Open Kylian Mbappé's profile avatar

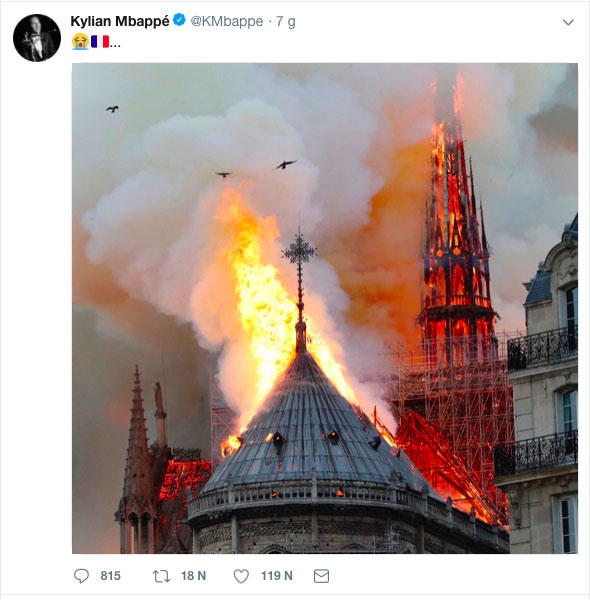(37, 38)
